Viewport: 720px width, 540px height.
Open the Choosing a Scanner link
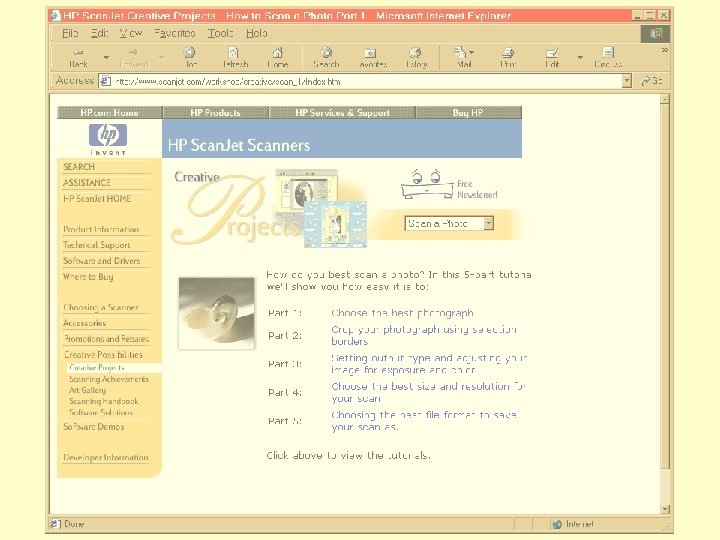101,307
